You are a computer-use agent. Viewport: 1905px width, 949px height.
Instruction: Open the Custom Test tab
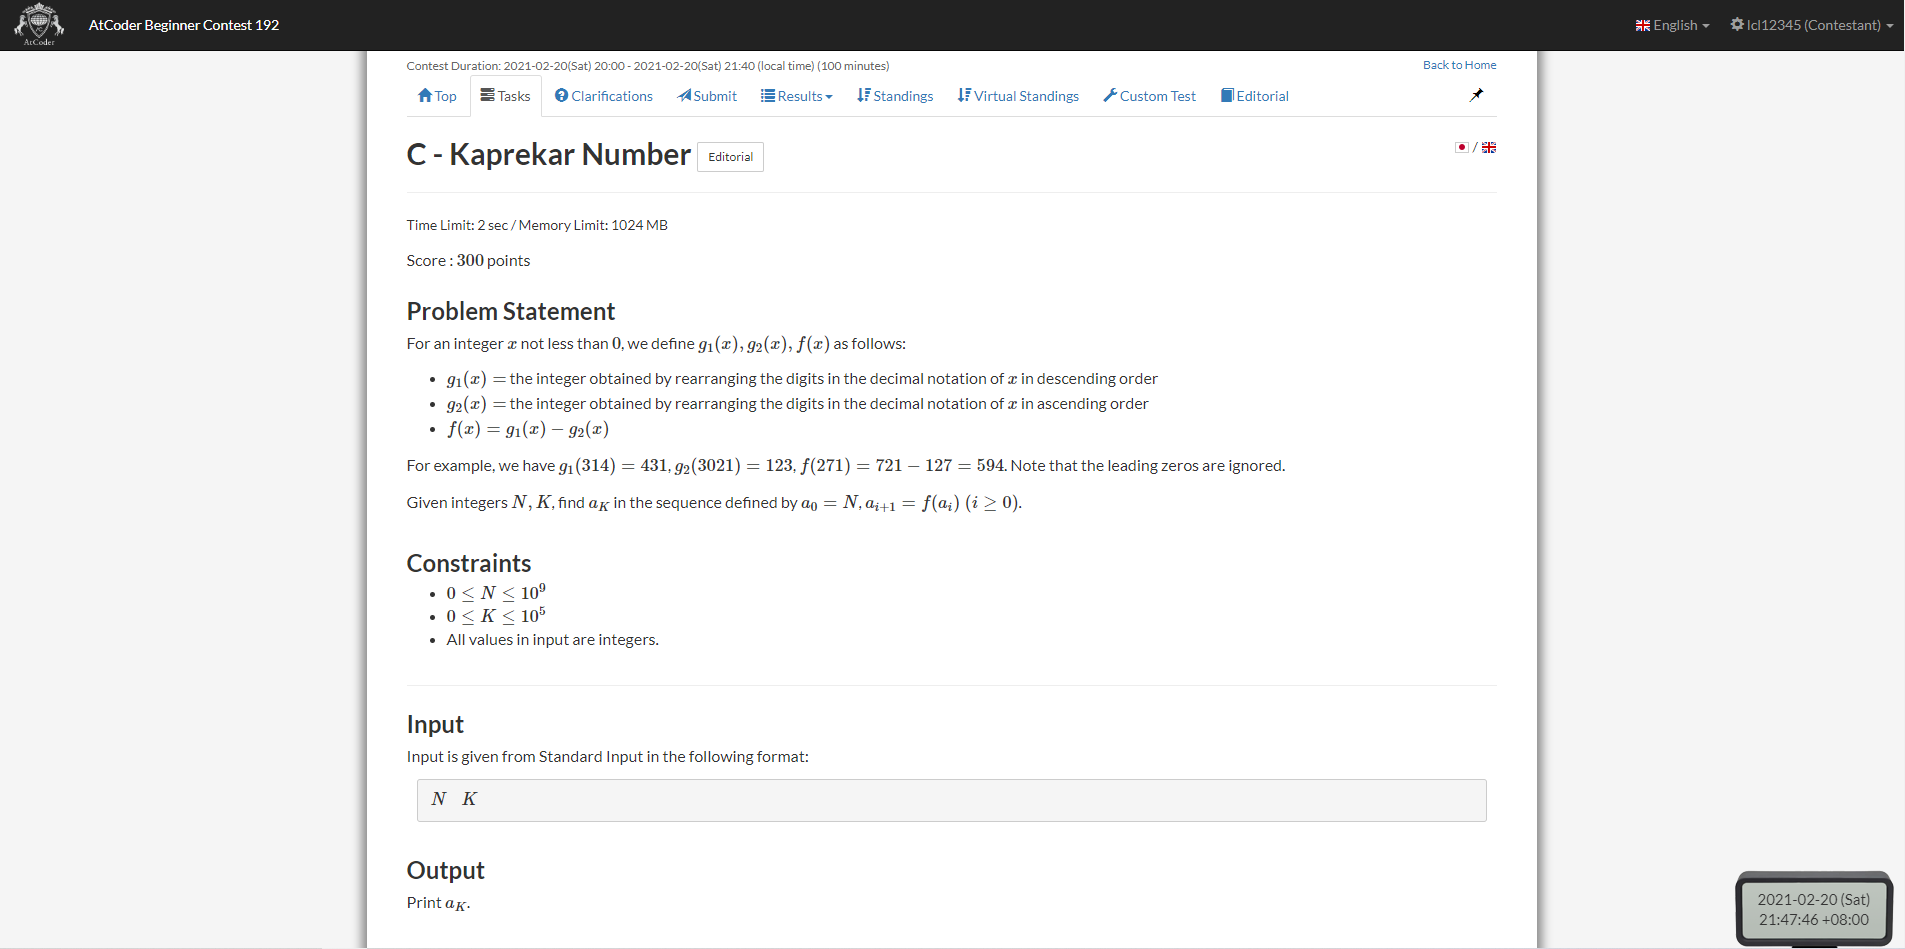click(1149, 96)
